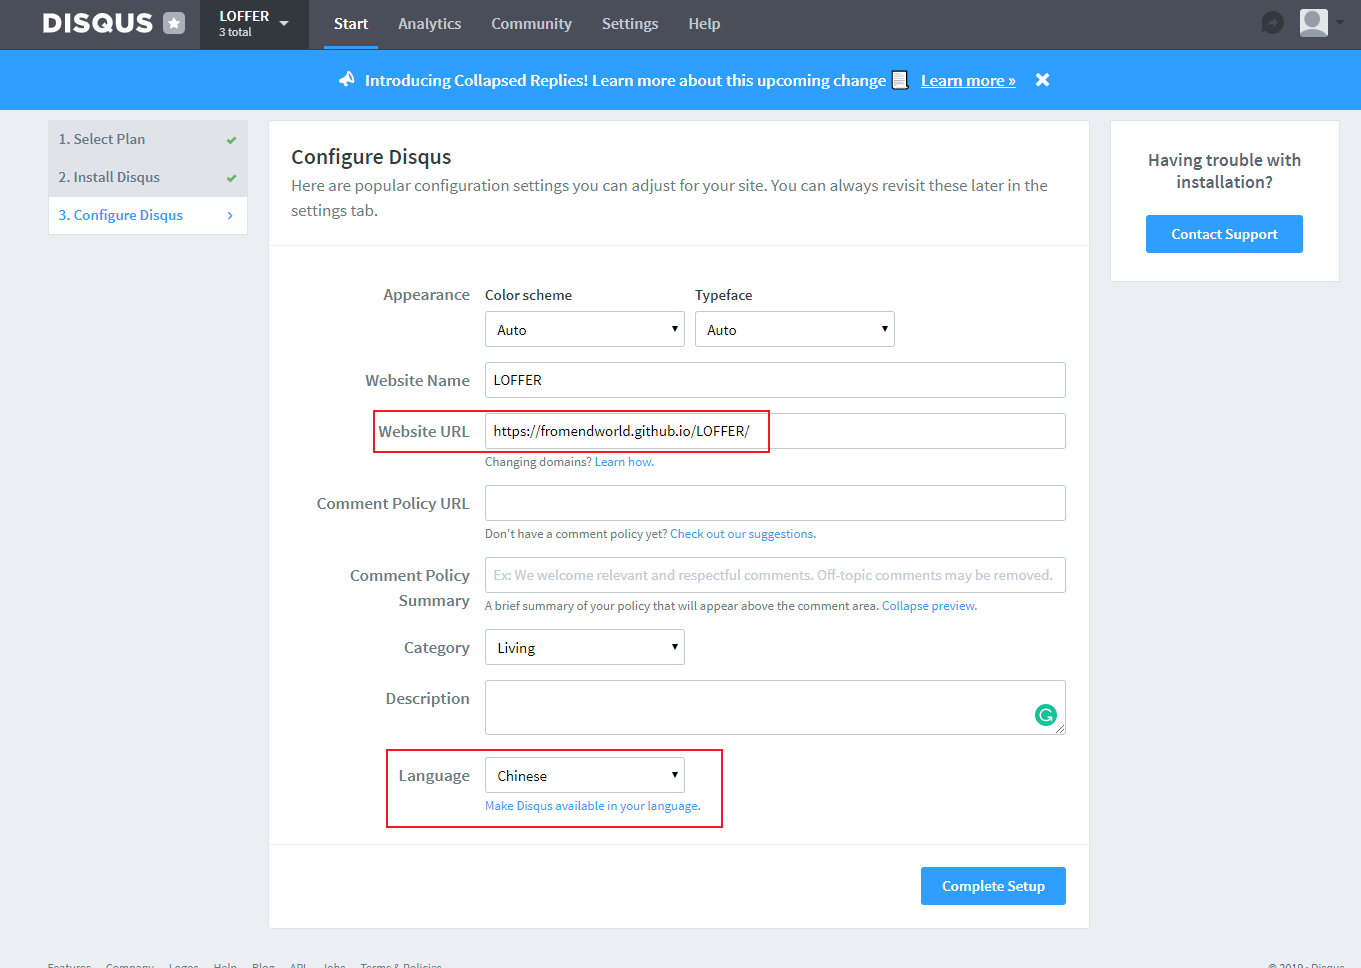Click the Description text area
This screenshot has height=968, width=1361.
[775, 707]
